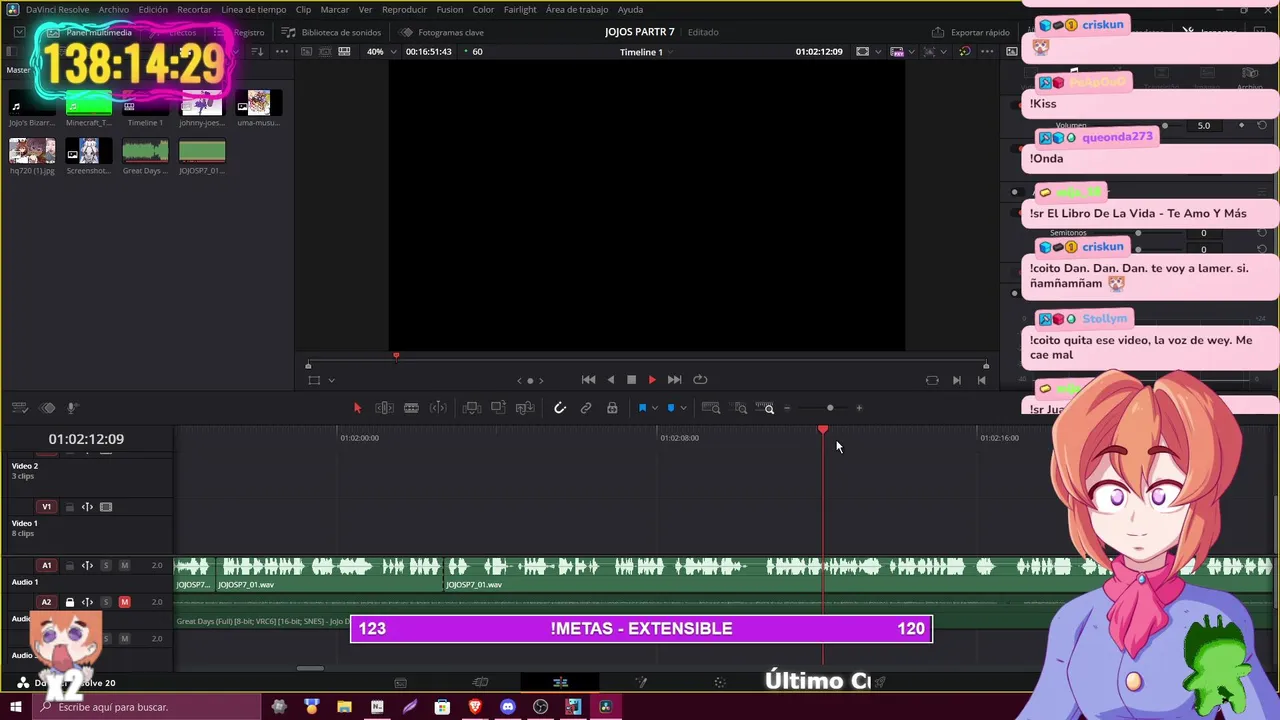Screen dimensions: 1280x720
Task: Select Minecraft_T... green clip thumbnail
Action: tap(89, 103)
